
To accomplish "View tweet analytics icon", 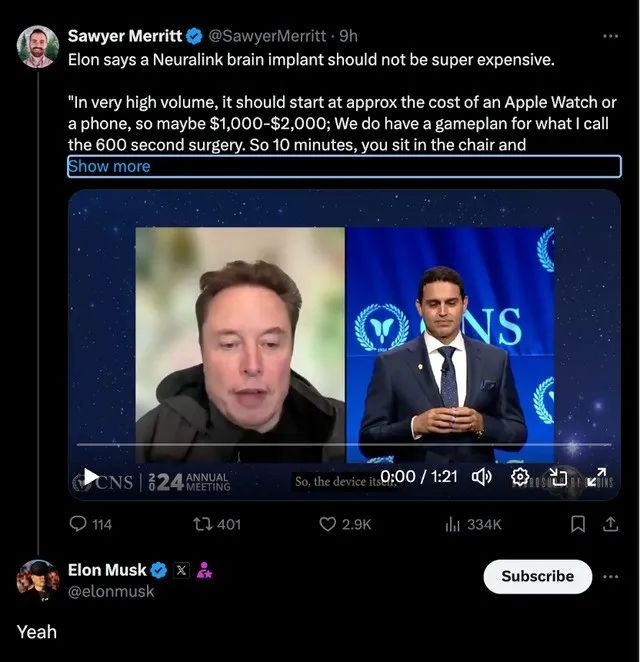I will pyautogui.click(x=452, y=524).
